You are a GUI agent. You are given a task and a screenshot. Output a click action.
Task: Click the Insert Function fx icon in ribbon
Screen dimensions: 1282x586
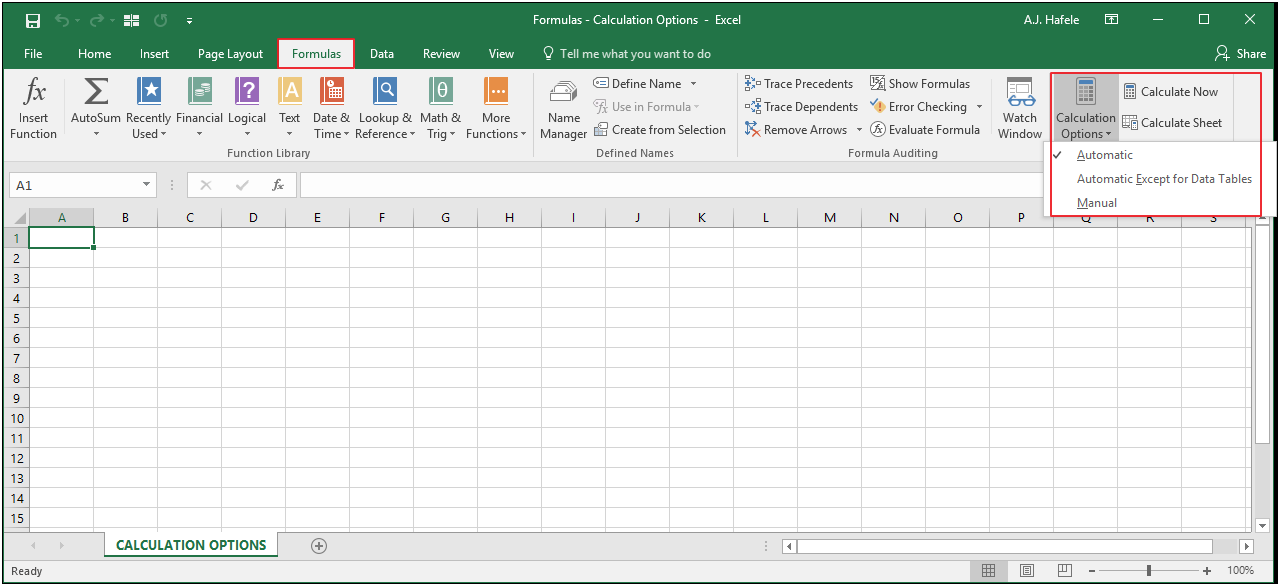(x=34, y=92)
